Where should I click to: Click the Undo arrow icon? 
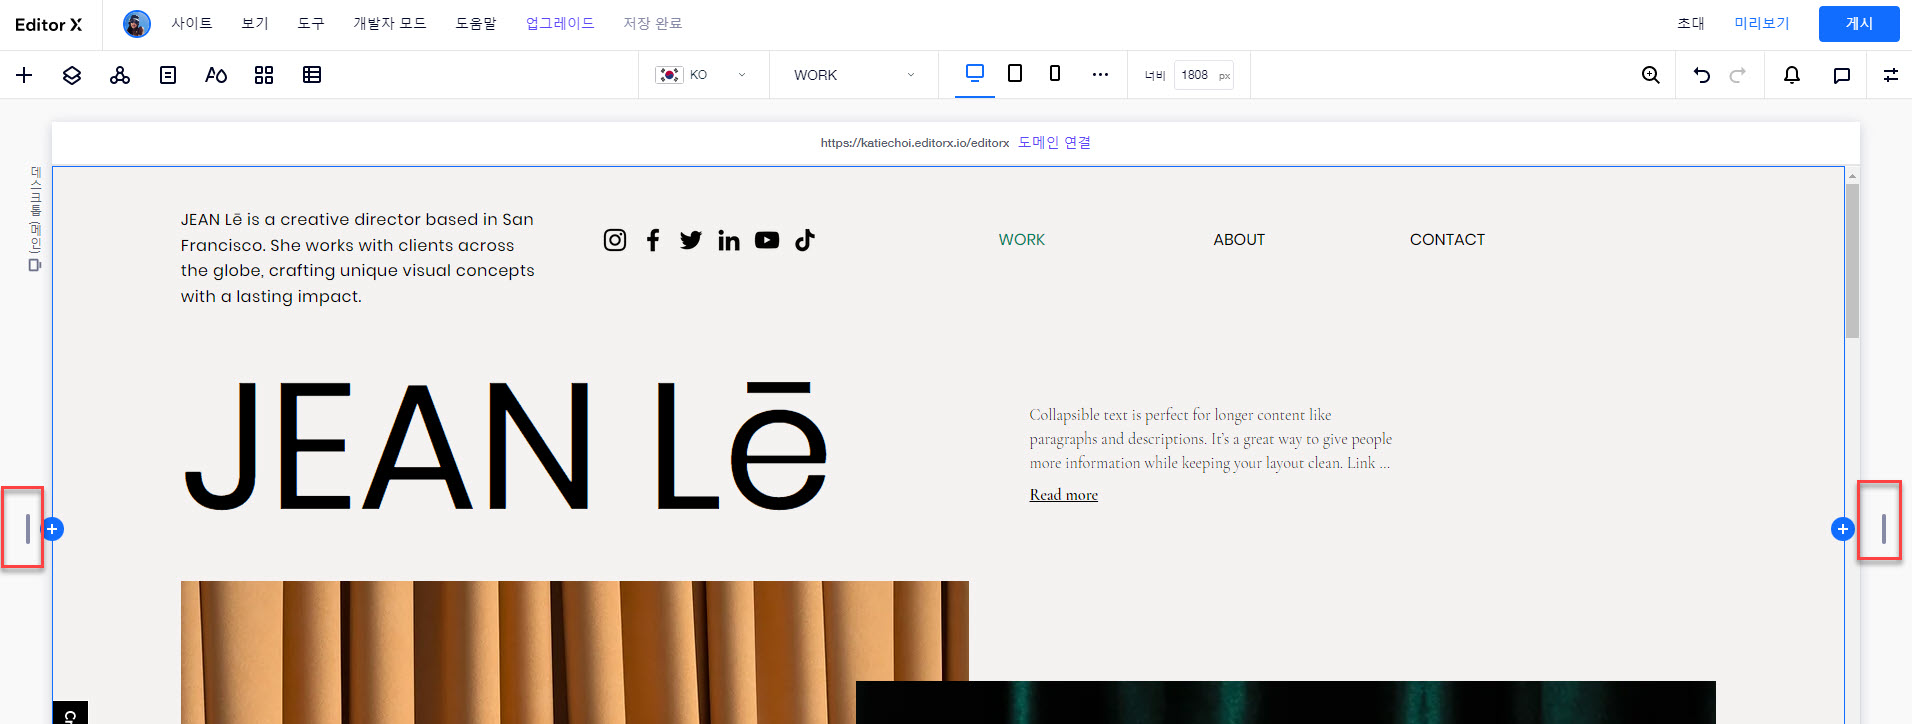[x=1702, y=75]
